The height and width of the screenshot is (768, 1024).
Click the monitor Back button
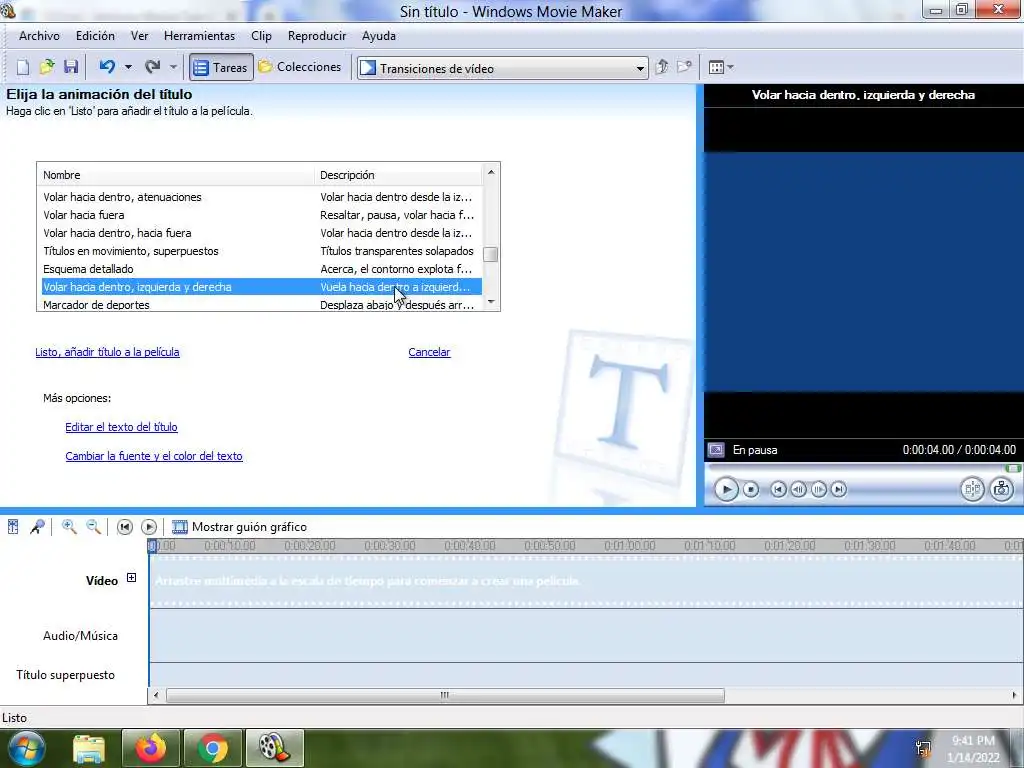pos(778,489)
